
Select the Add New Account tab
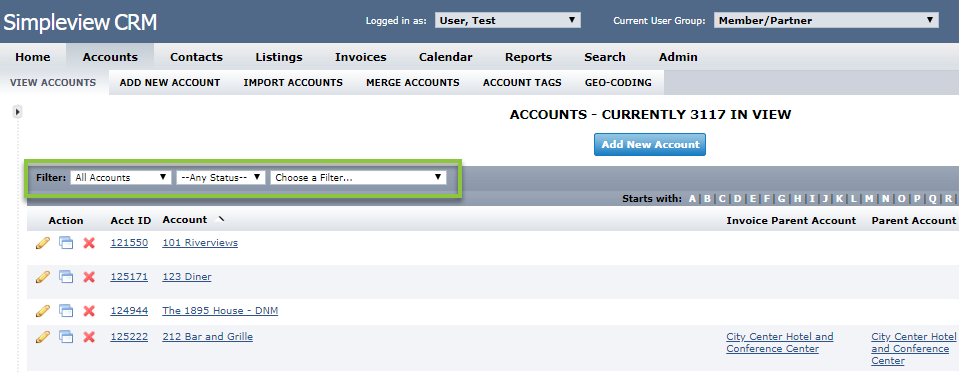[170, 82]
